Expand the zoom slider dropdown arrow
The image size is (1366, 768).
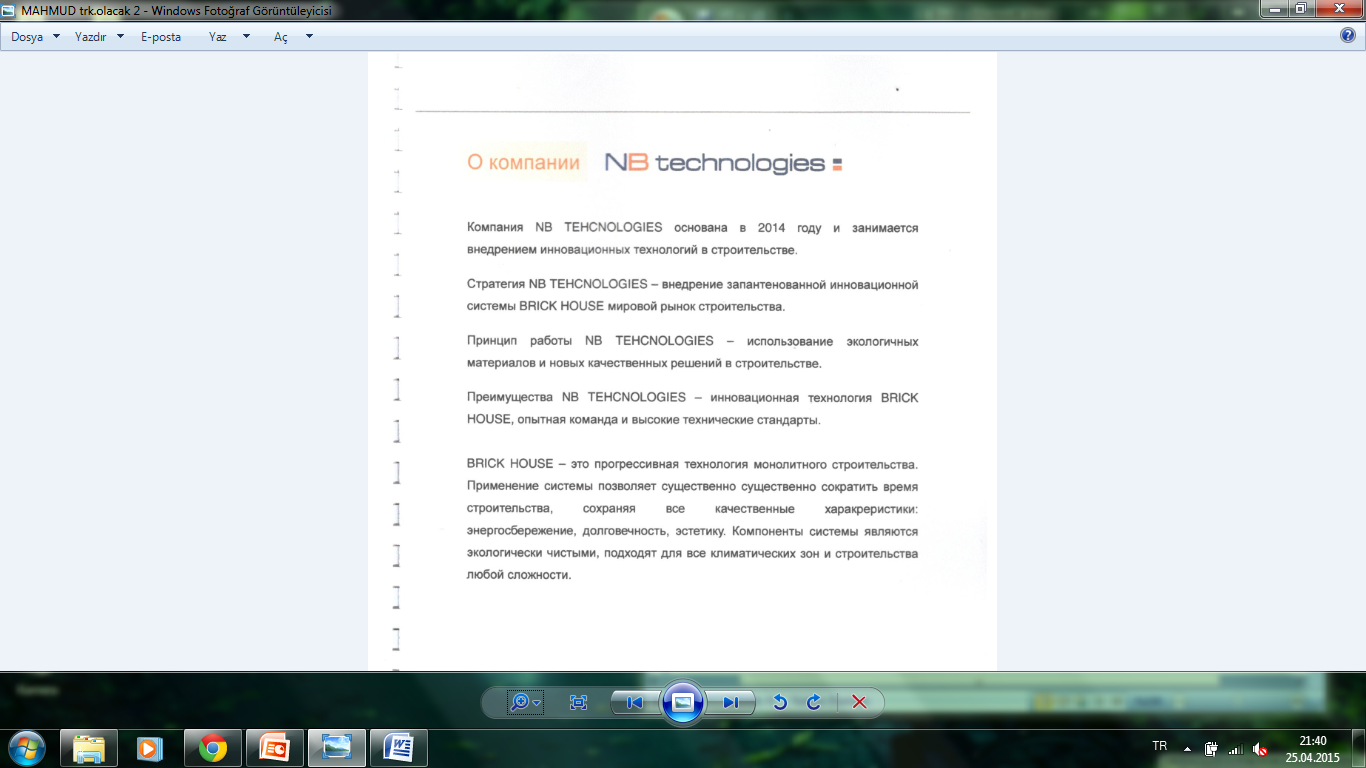538,704
